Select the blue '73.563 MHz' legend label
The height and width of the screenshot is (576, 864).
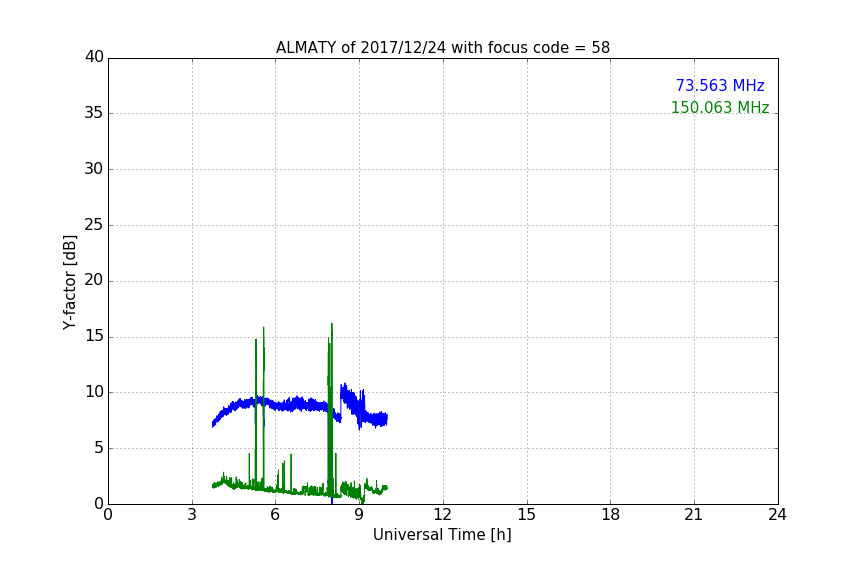[720, 85]
